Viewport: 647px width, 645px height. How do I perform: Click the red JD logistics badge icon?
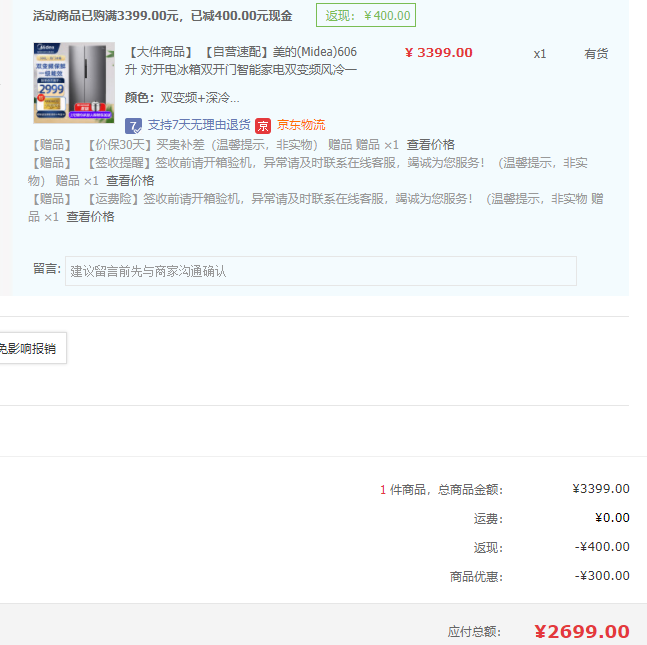[x=263, y=126]
